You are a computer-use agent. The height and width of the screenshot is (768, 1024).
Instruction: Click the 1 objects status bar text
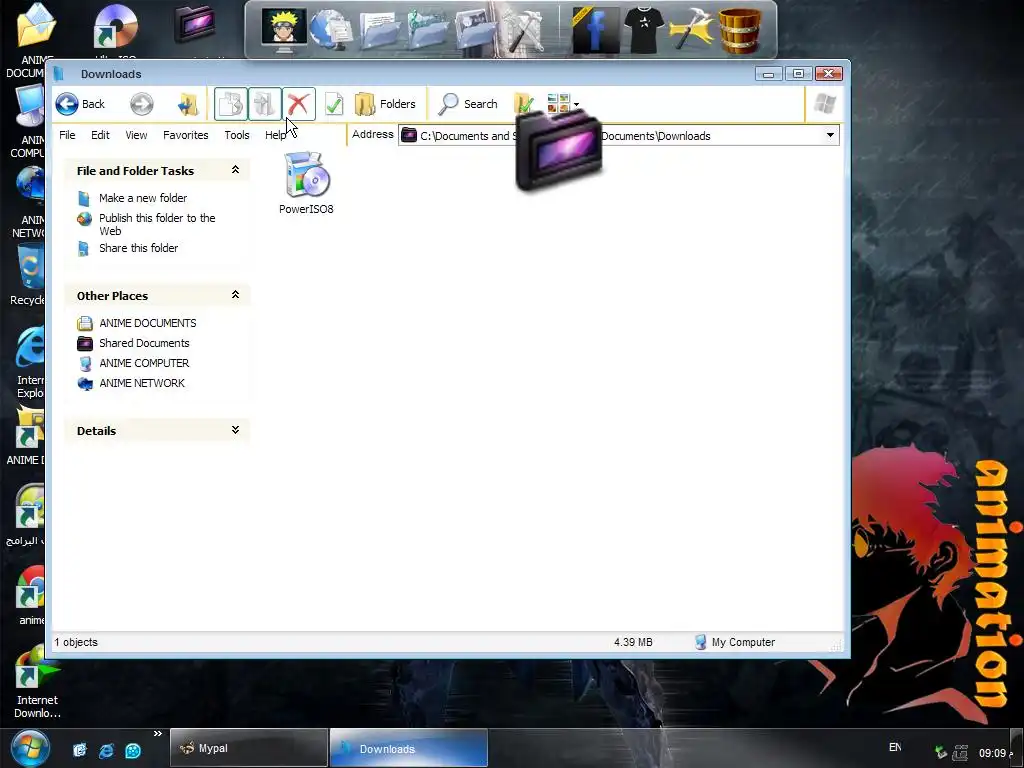point(76,642)
